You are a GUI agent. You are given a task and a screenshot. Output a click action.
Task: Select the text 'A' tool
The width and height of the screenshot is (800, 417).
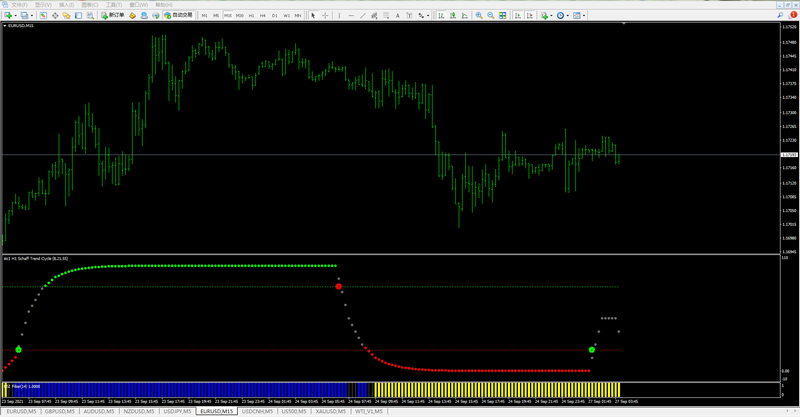[x=397, y=16]
